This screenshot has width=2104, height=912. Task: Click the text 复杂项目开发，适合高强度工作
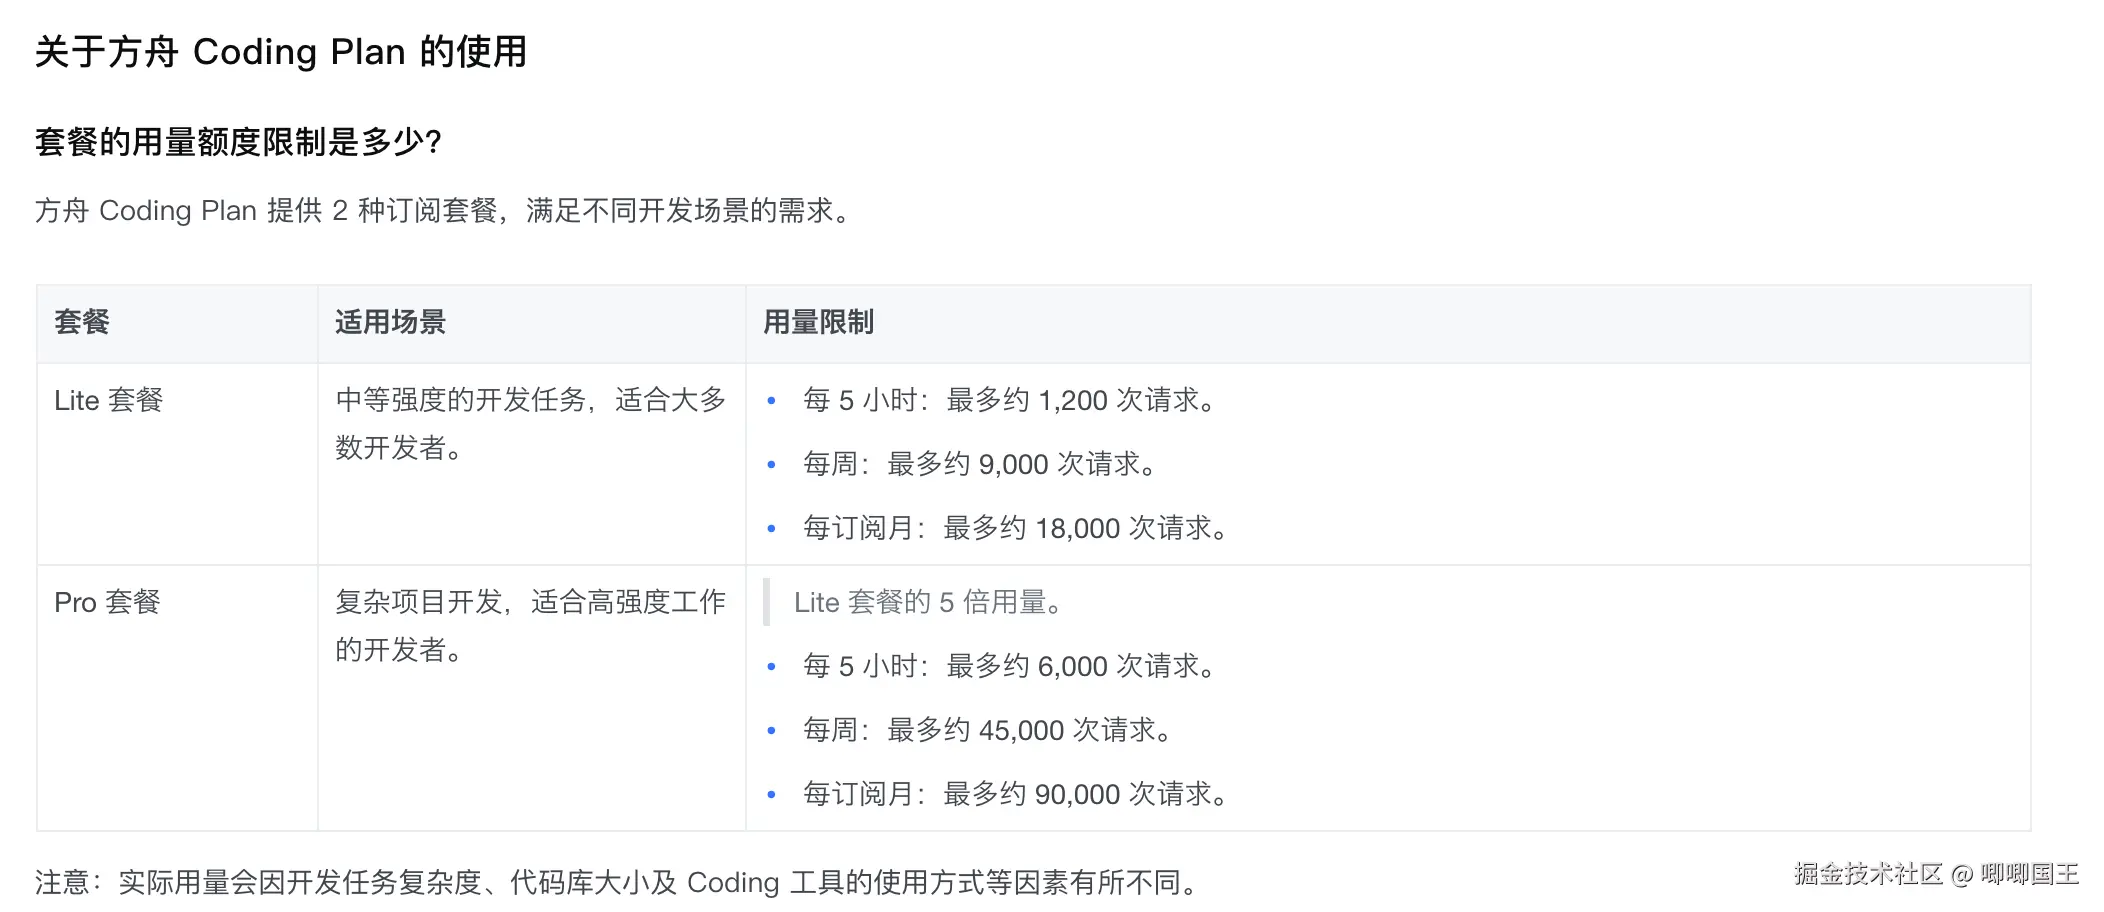pyautogui.click(x=530, y=602)
